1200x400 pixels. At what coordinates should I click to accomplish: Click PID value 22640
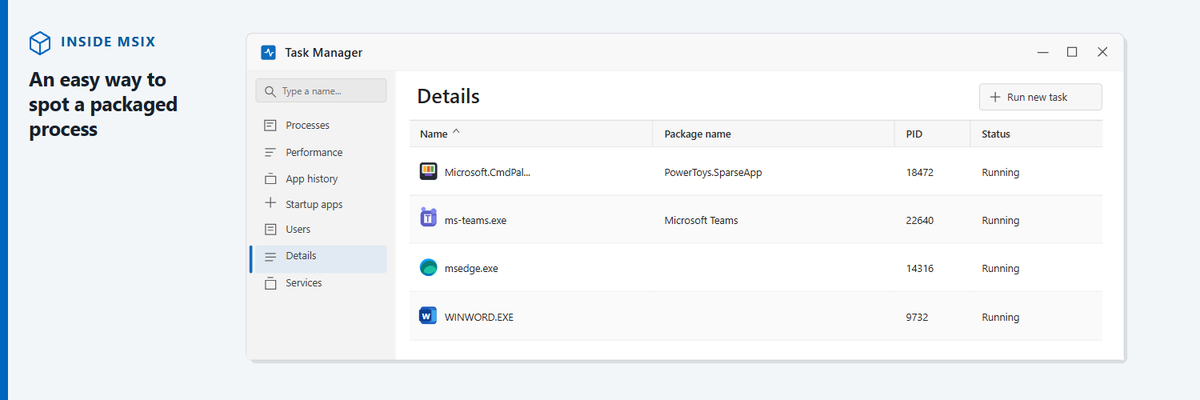tap(919, 220)
